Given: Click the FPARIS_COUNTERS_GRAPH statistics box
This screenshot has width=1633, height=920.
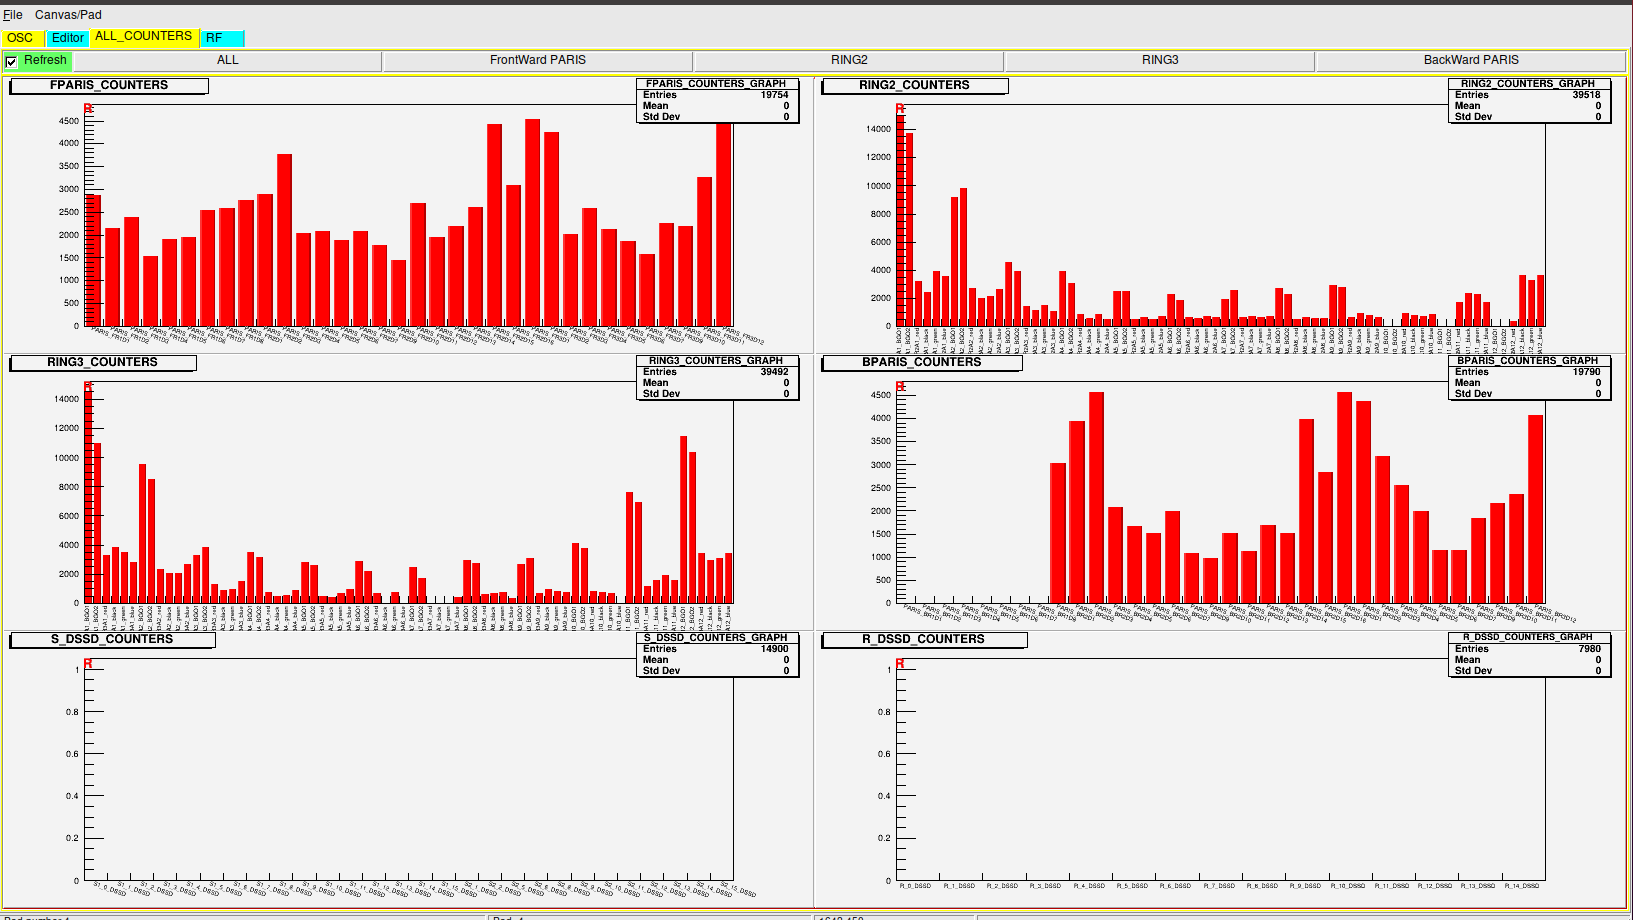Looking at the screenshot, I should (717, 100).
